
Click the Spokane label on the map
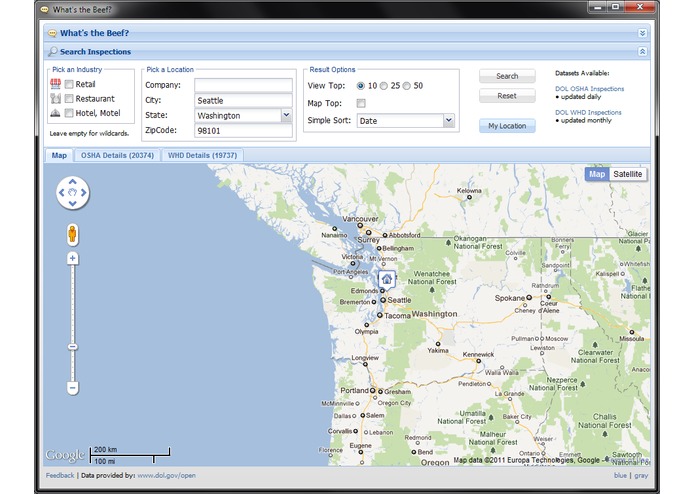(x=510, y=298)
